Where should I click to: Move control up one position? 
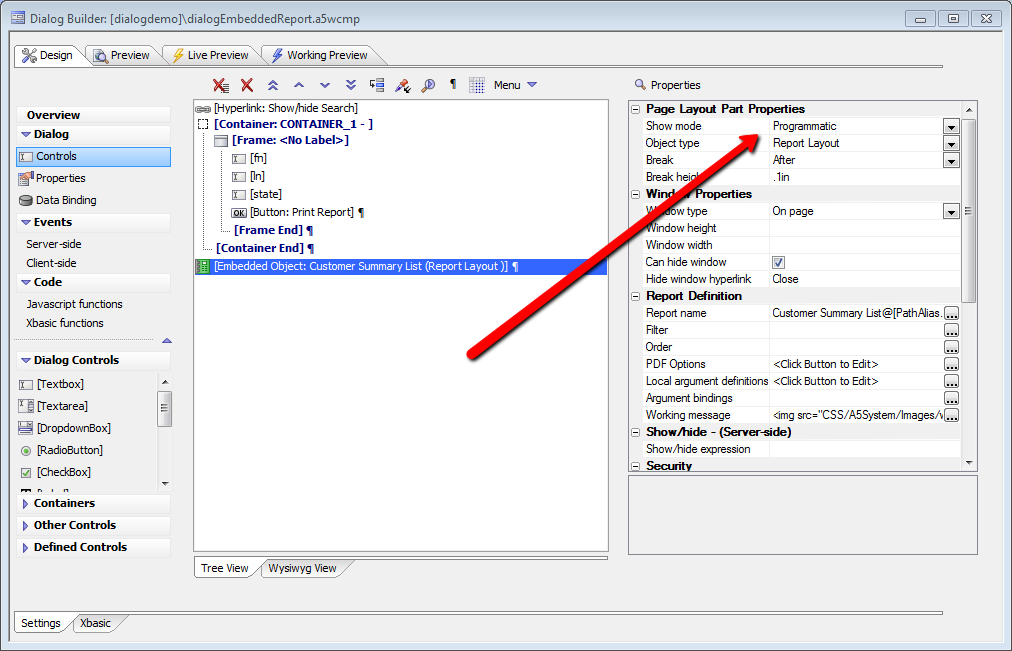(299, 85)
